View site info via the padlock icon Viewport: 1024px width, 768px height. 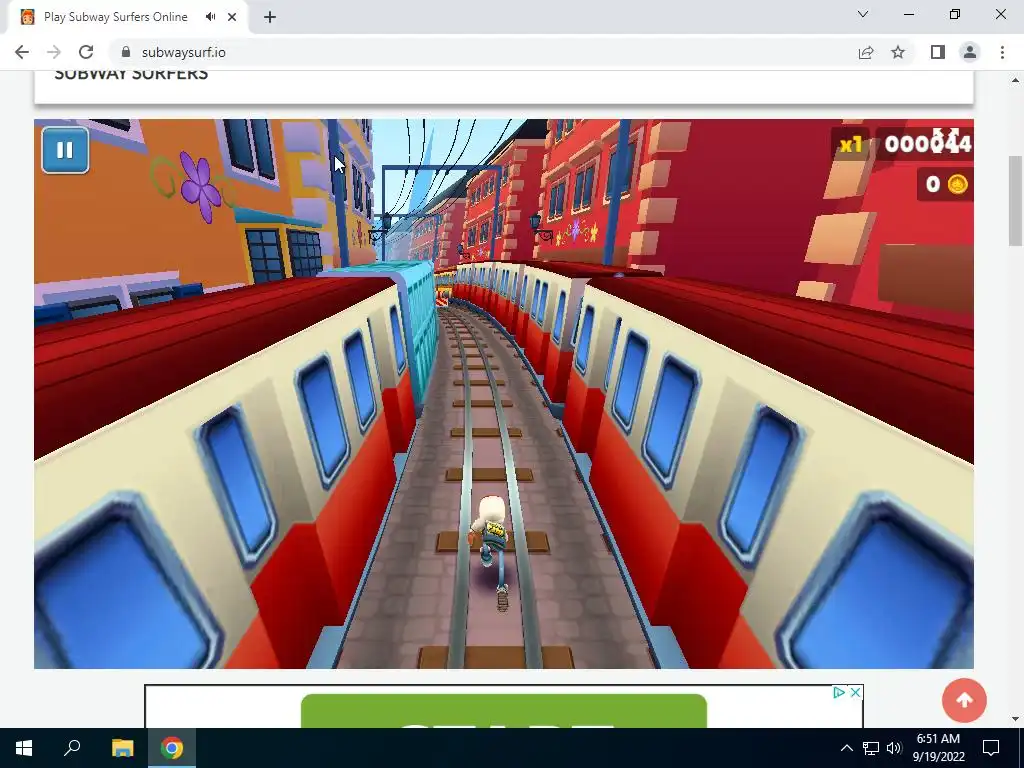click(126, 52)
